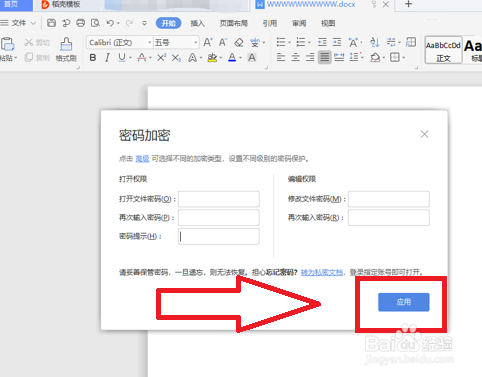Close the password encryption dialog

point(424,134)
